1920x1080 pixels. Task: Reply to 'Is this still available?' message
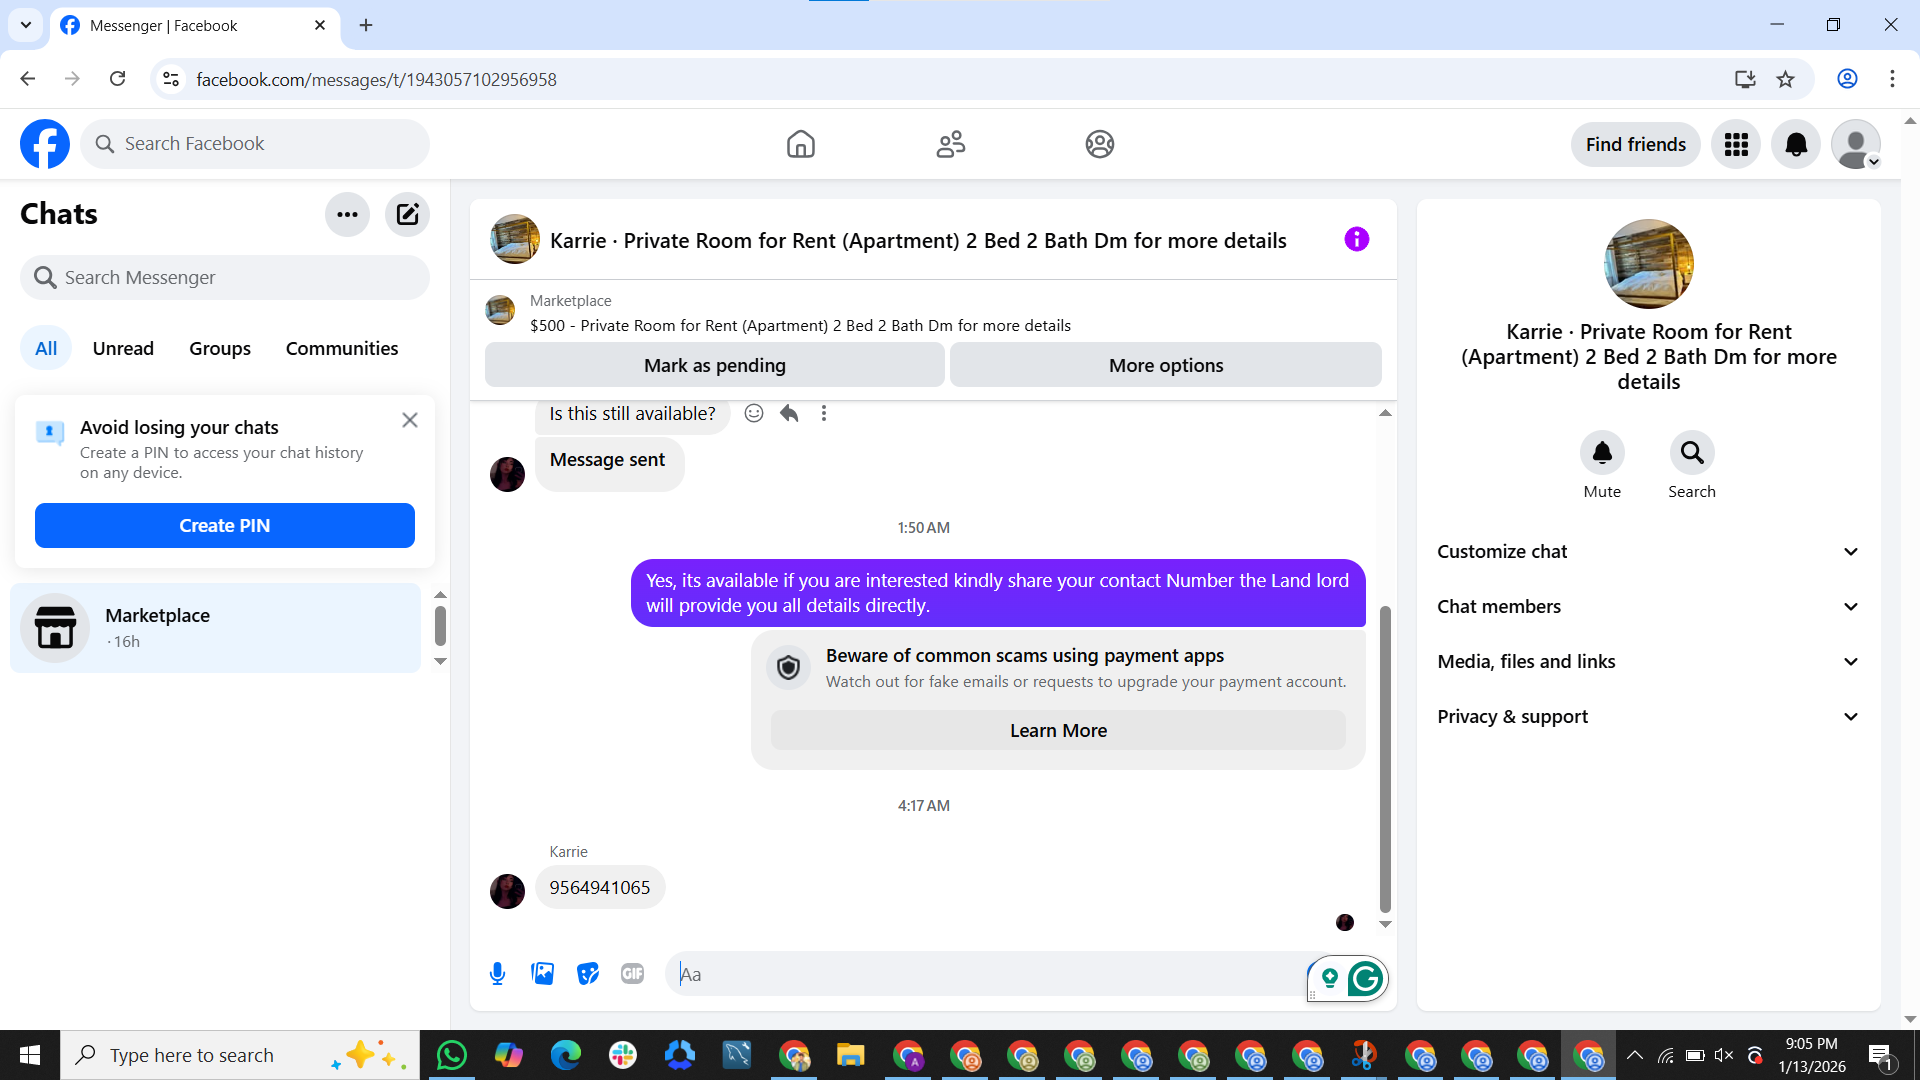point(789,413)
